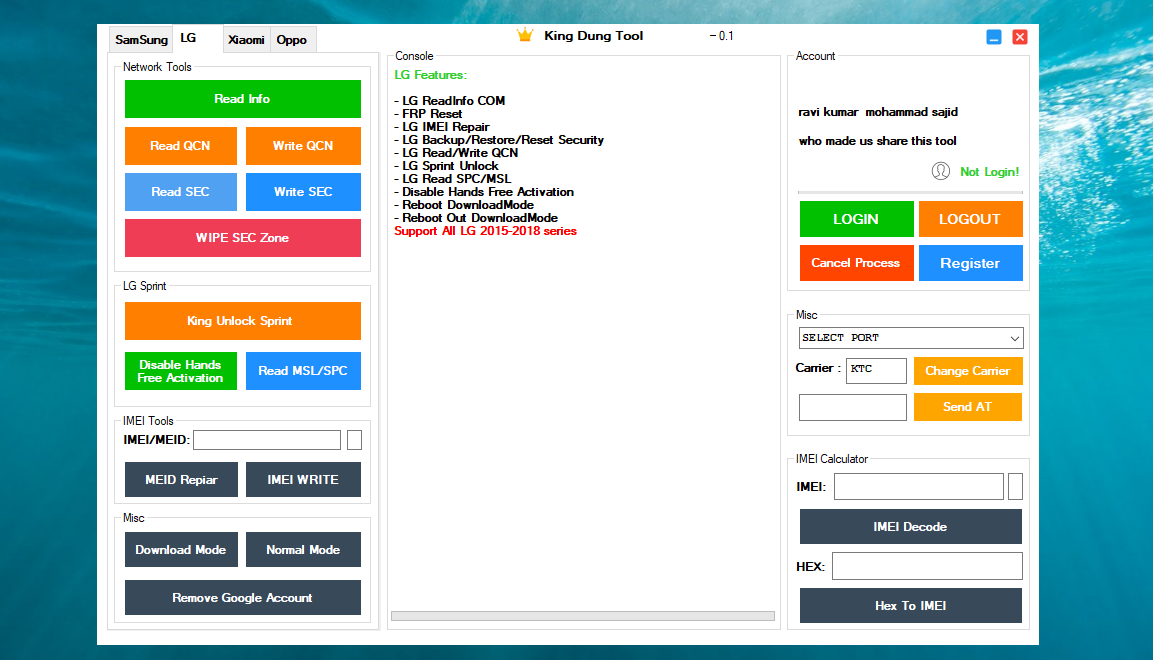Viewport: 1153px width, 660px height.
Task: Click 'LG Read SPC/MSL' console line
Action: tap(453, 179)
